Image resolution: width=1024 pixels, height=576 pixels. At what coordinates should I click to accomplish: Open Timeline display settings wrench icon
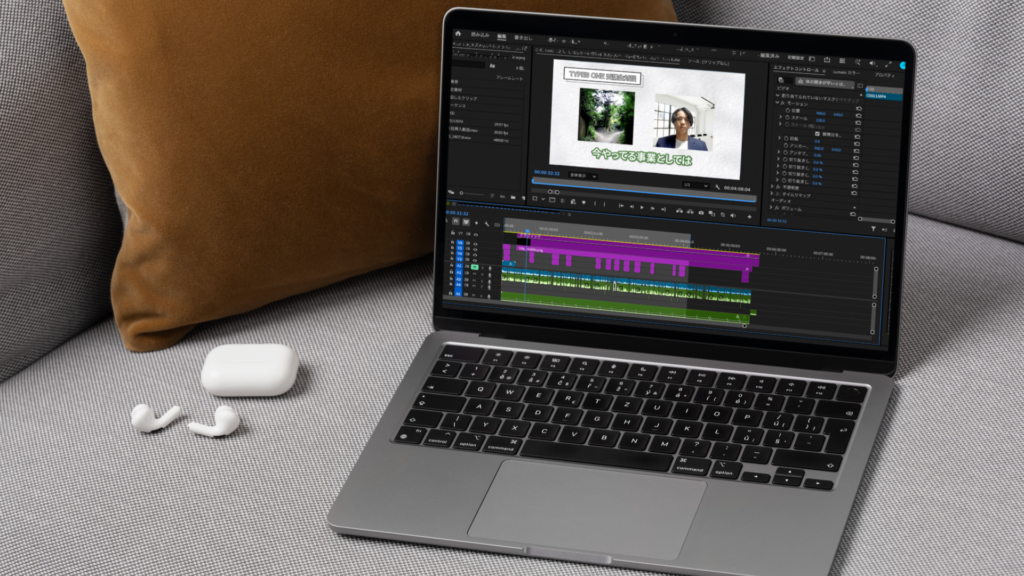[x=487, y=224]
